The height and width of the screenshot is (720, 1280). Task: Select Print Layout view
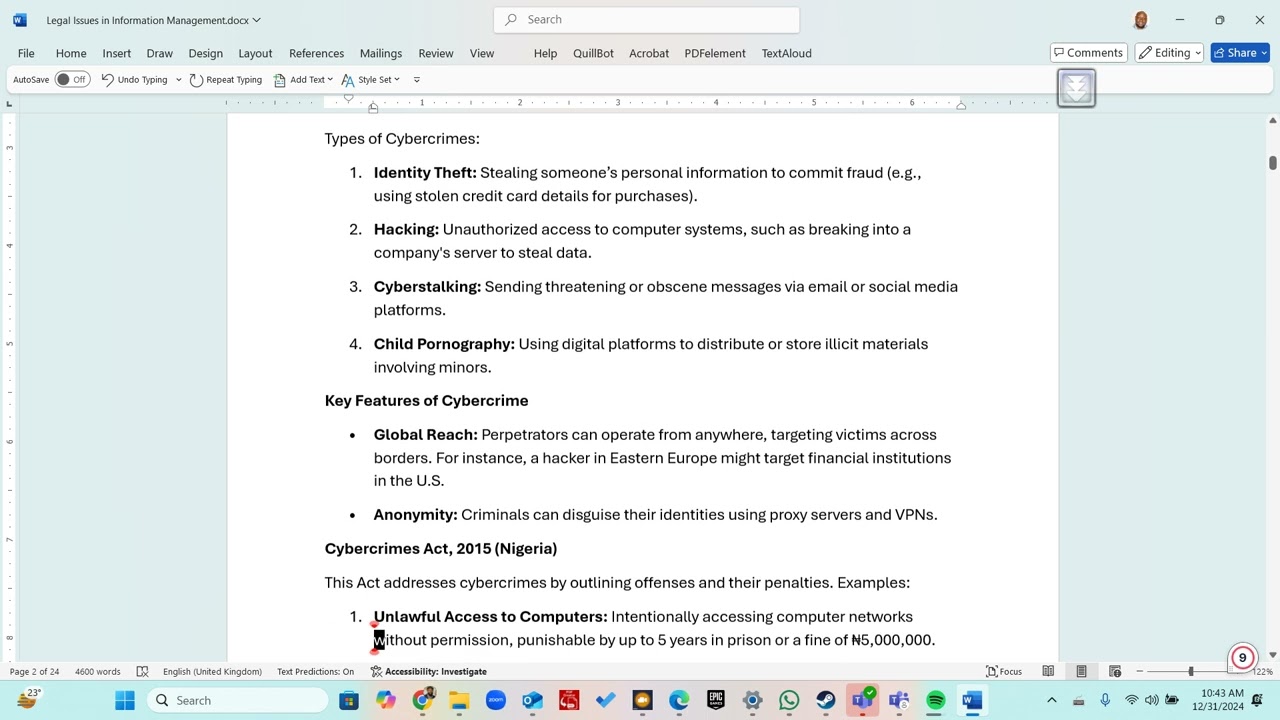[1081, 671]
